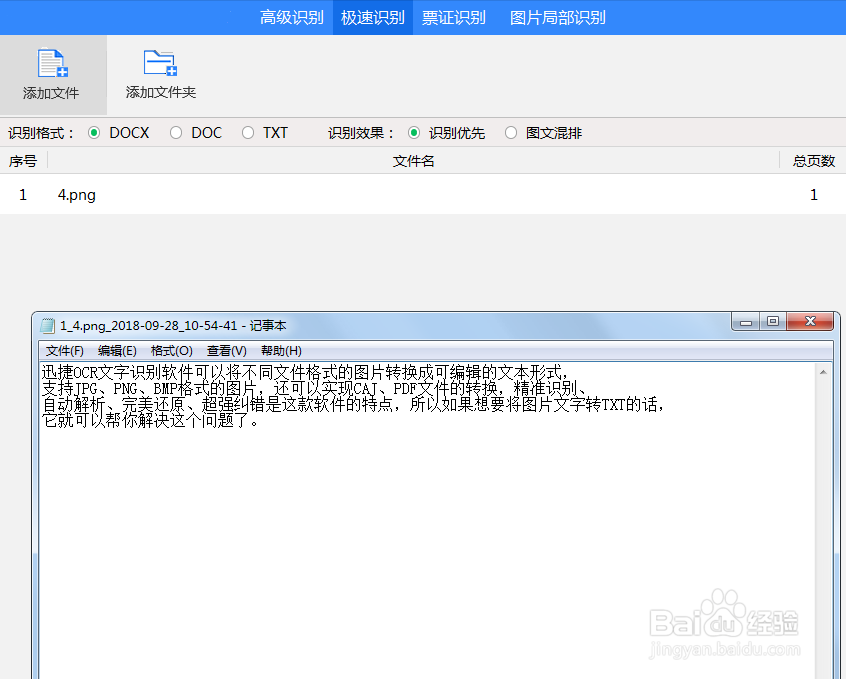Click the Notepad title bar icon

(48, 326)
